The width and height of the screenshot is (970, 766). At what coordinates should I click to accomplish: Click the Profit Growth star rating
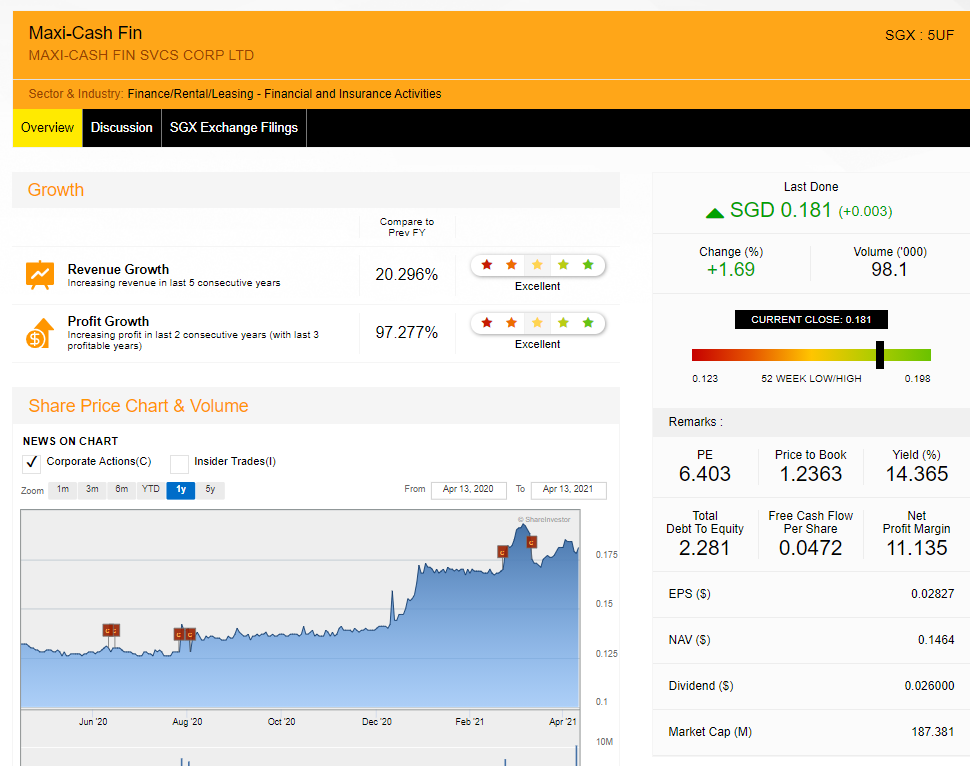pos(537,323)
